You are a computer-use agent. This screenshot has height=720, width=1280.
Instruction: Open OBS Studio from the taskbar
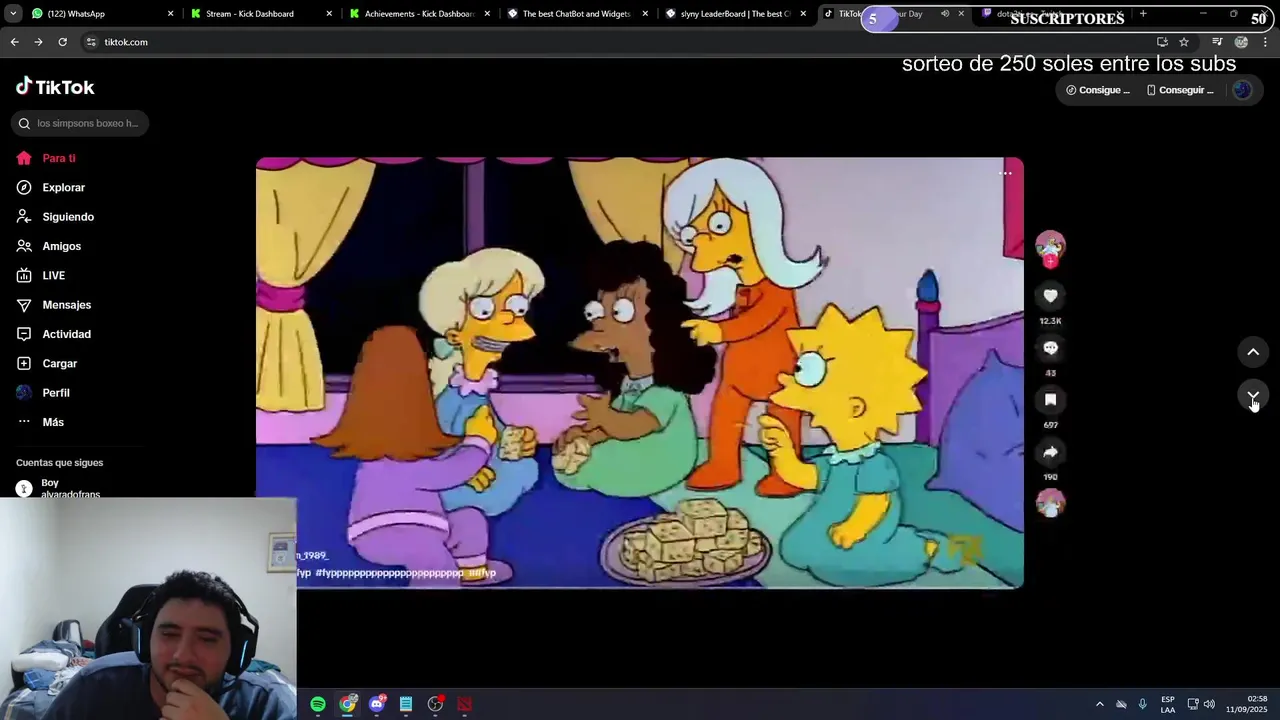click(435, 704)
